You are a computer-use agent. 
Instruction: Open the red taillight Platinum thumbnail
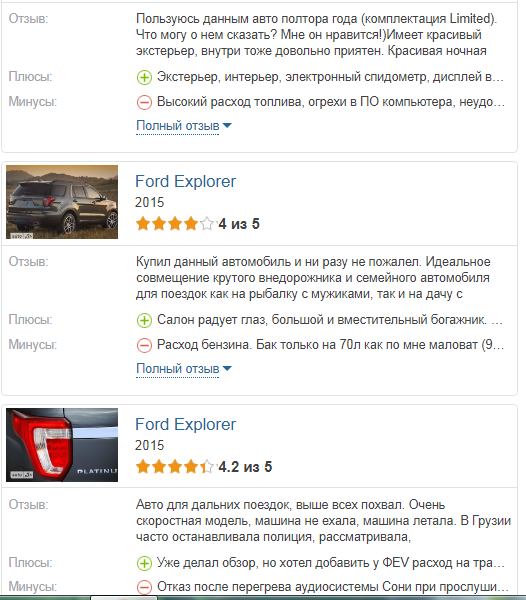pos(62,445)
